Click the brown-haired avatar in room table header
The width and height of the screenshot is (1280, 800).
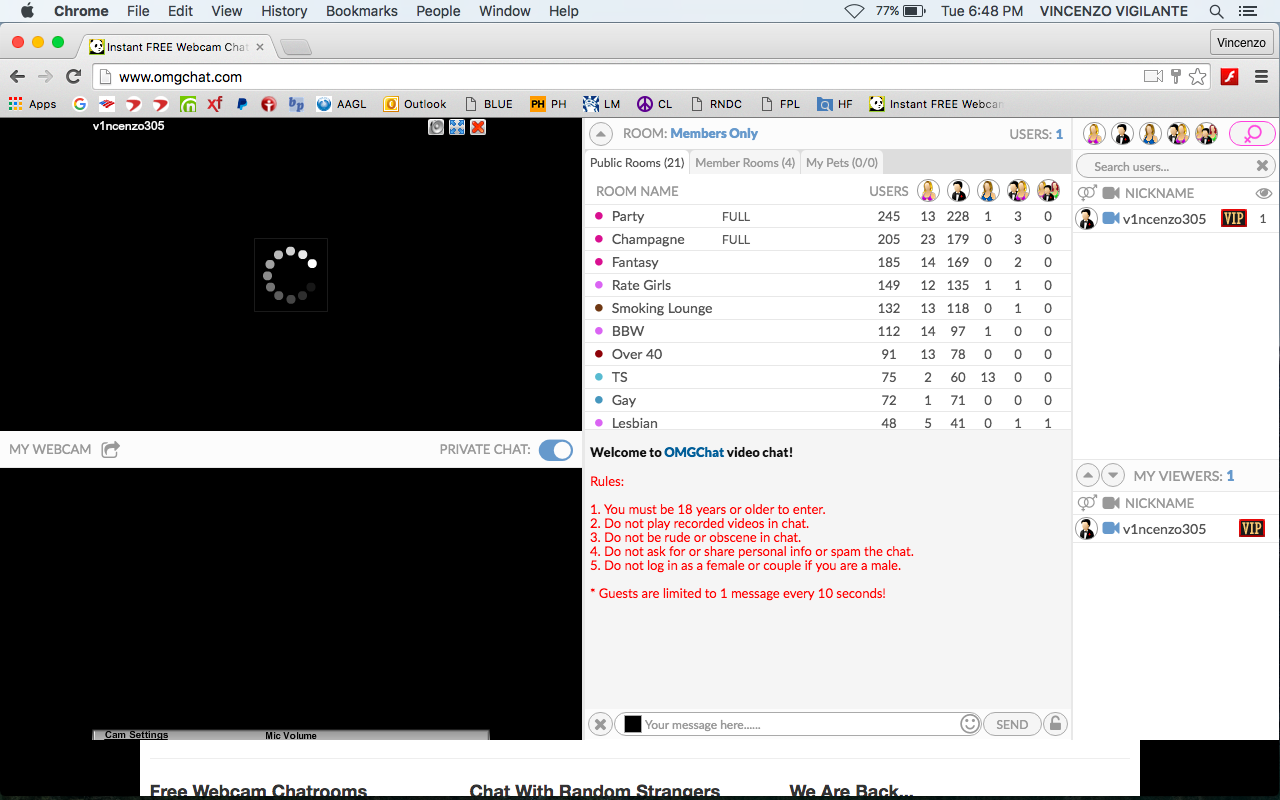(989, 191)
